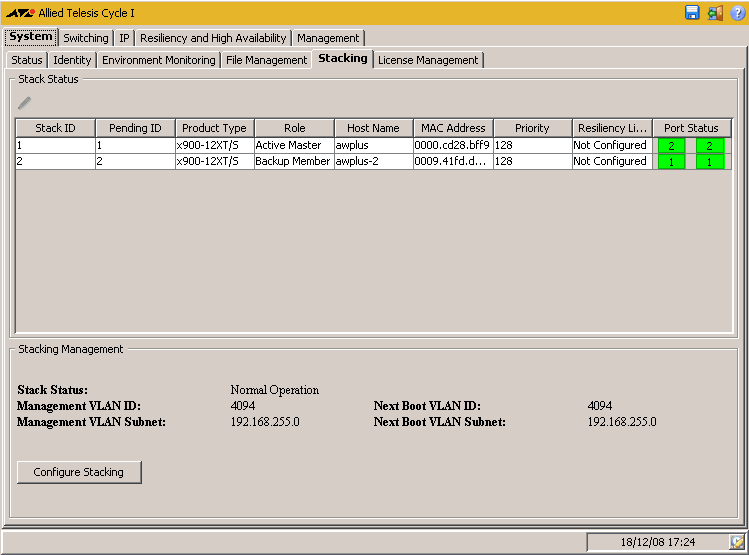Select the Active Master role cell
The width and height of the screenshot is (749, 555).
pos(294,145)
